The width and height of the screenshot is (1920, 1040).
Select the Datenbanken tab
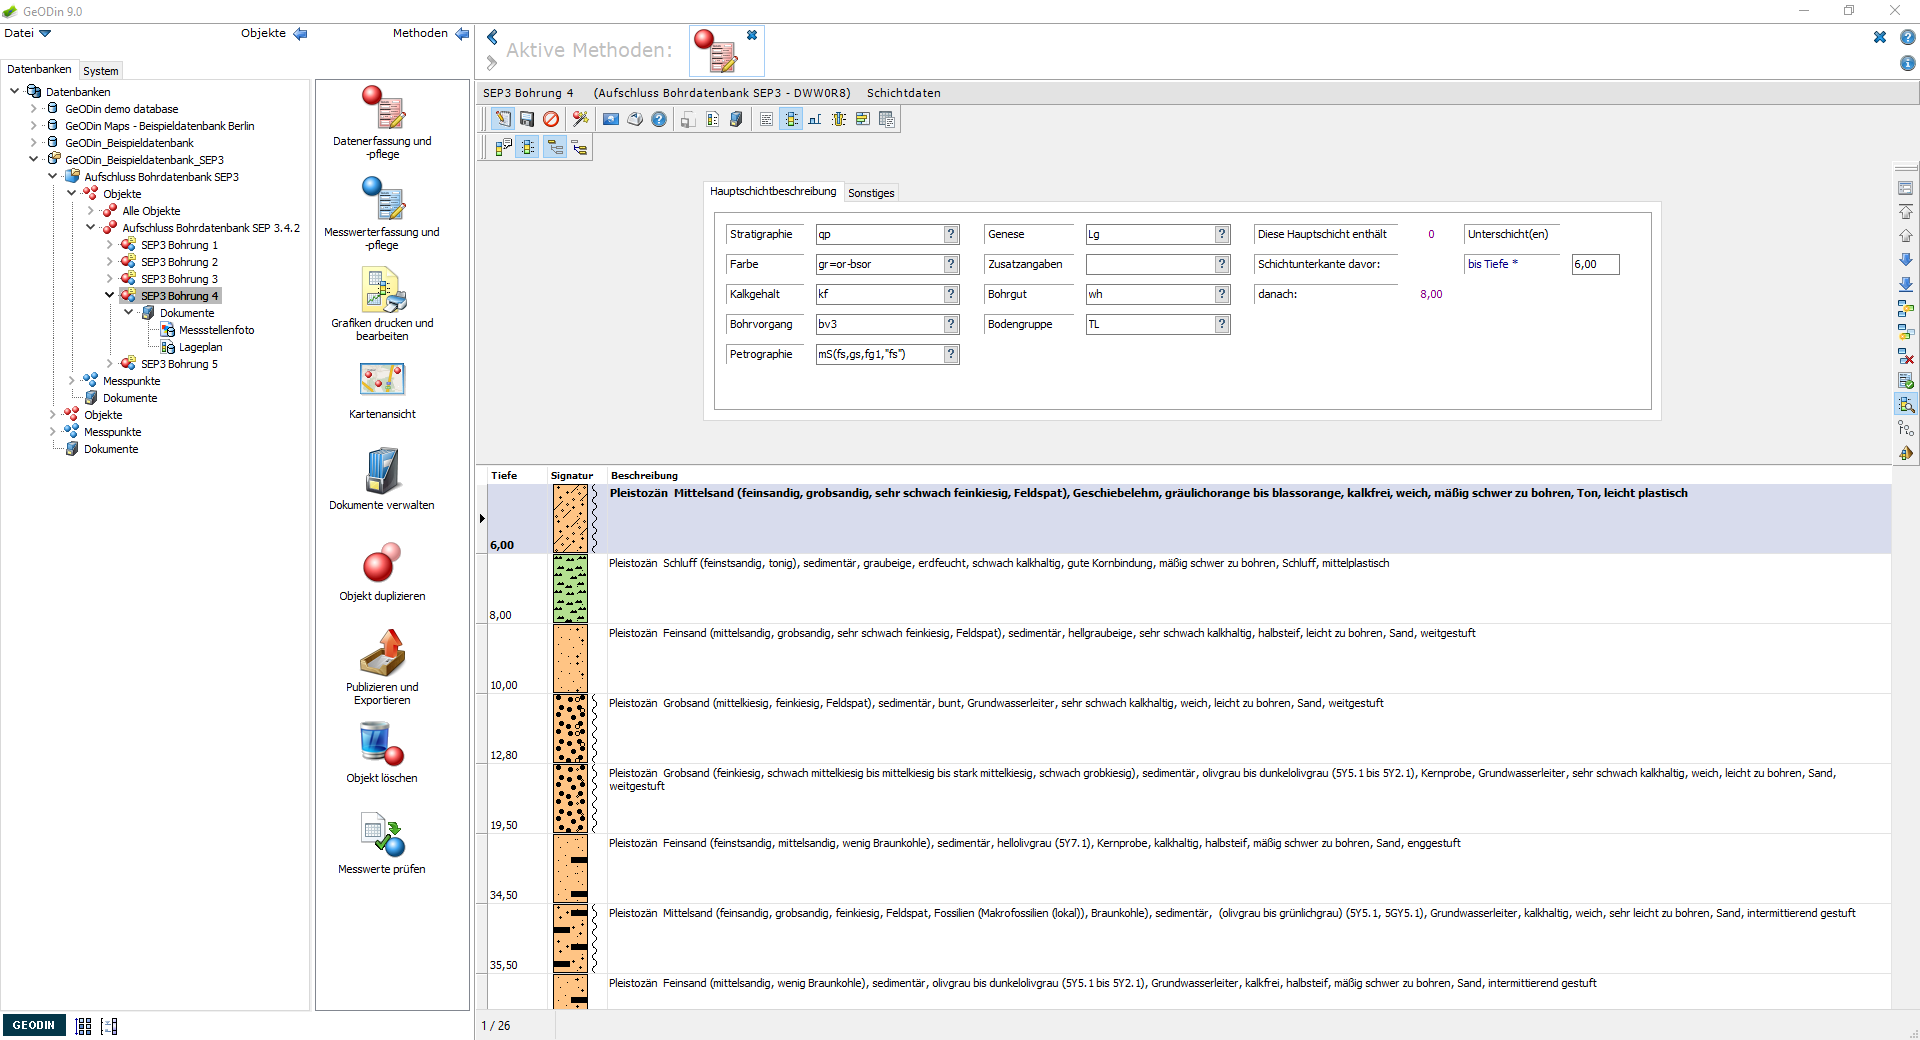click(39, 69)
